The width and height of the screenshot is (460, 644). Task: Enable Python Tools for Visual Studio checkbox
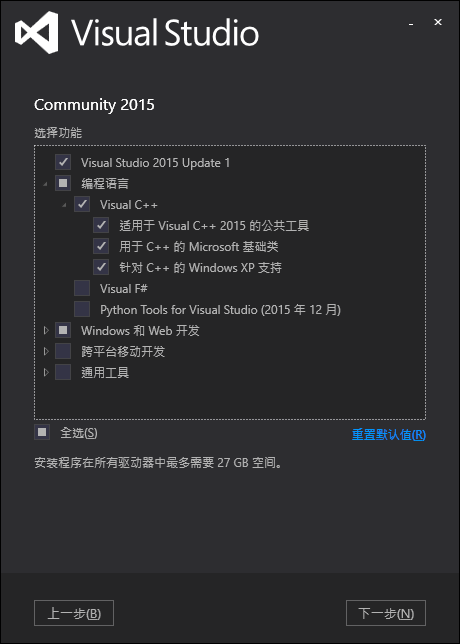(82, 309)
